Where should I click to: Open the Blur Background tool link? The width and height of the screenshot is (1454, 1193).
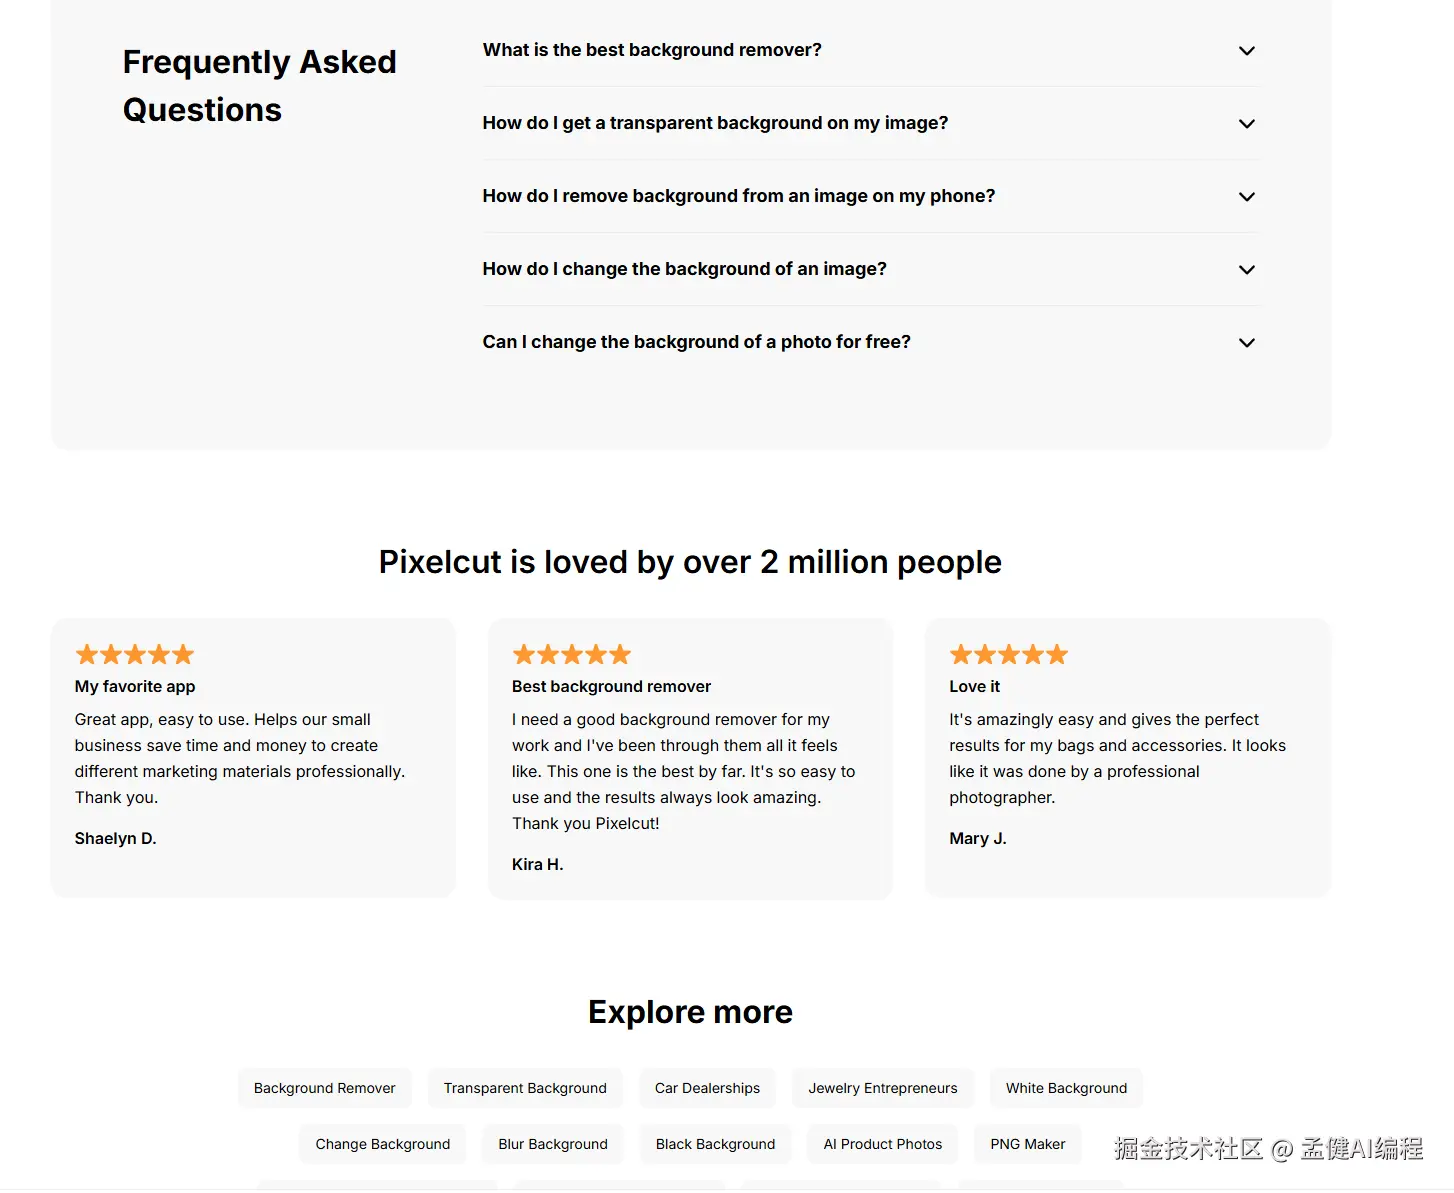click(x=553, y=1144)
